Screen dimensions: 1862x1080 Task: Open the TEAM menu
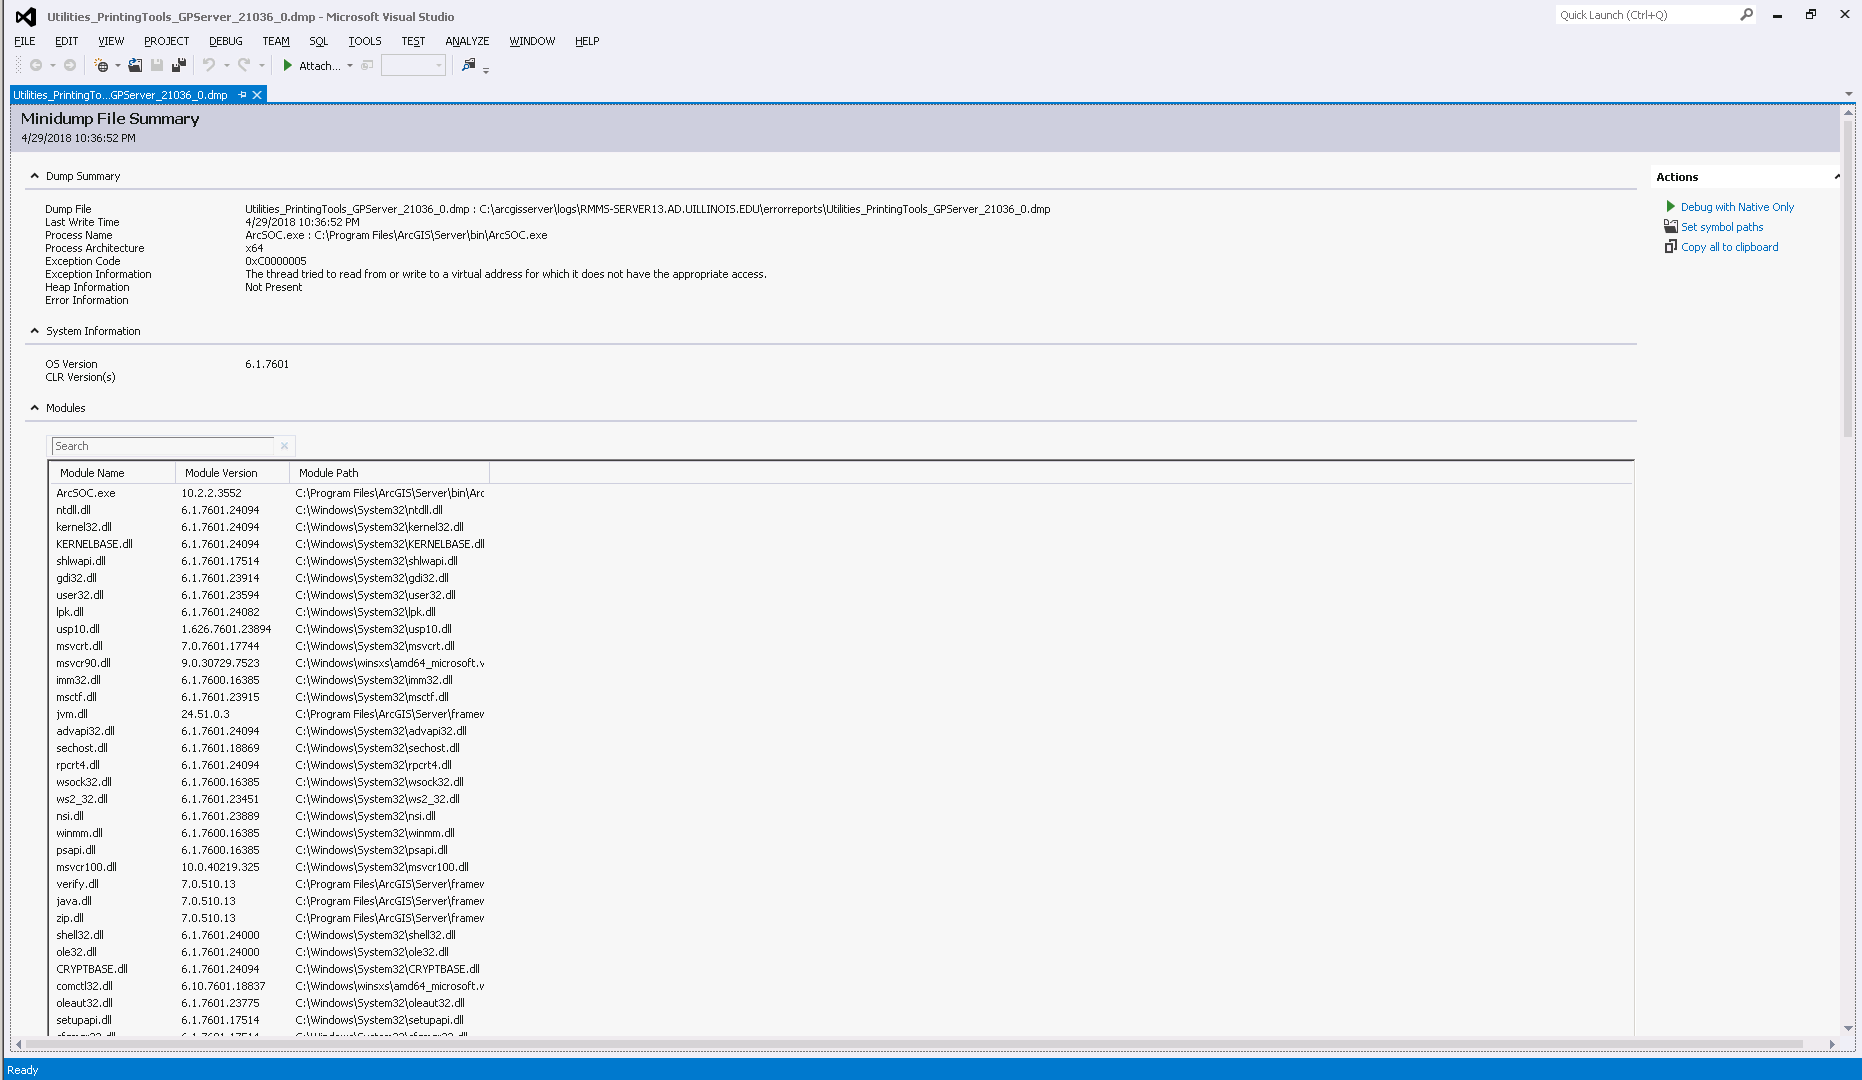[x=276, y=41]
